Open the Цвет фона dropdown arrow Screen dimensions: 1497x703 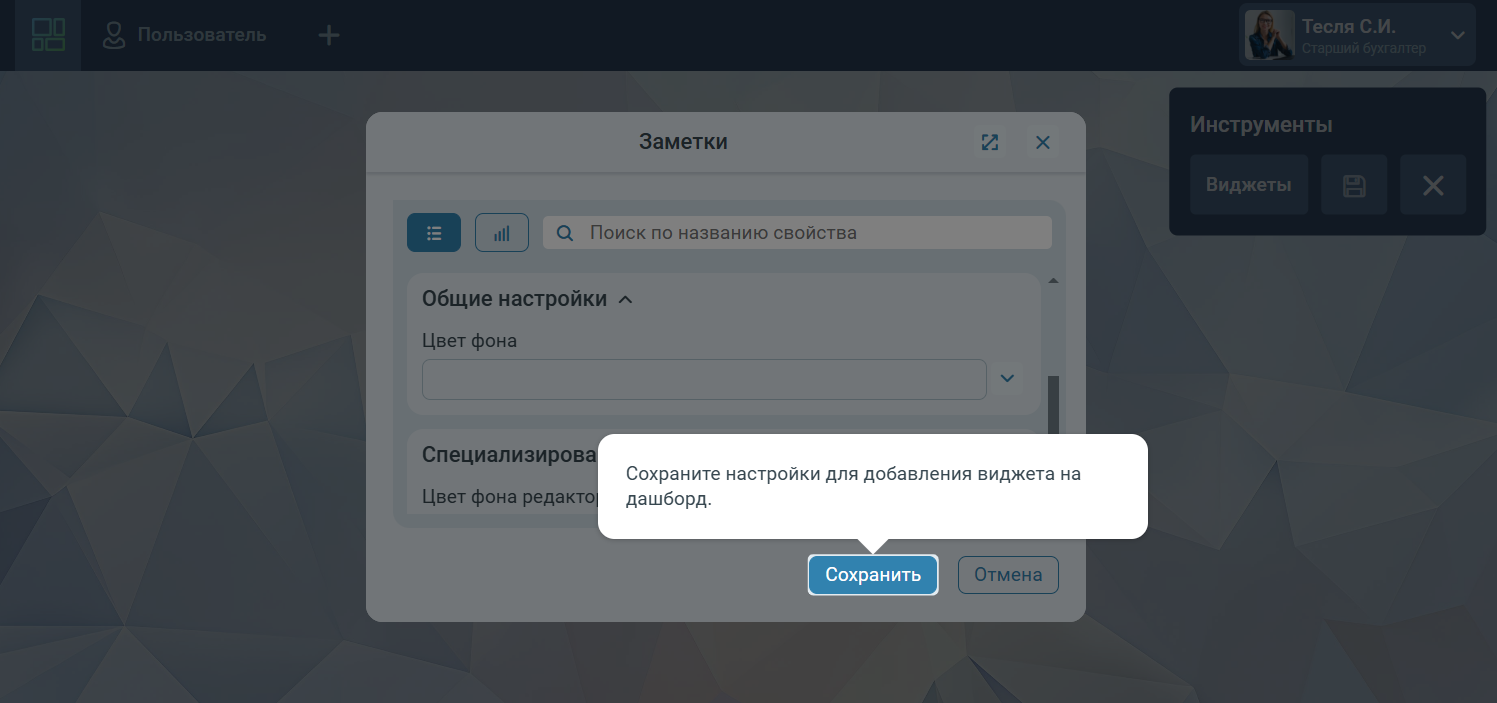[1007, 378]
